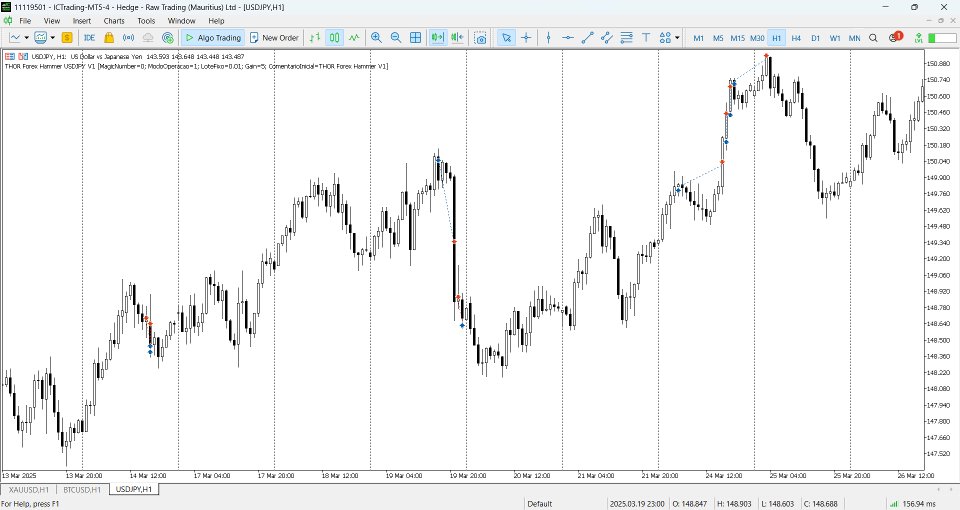This screenshot has height=510, width=960.
Task: Expand the profiles dropdown arrow
Action: pos(53,37)
